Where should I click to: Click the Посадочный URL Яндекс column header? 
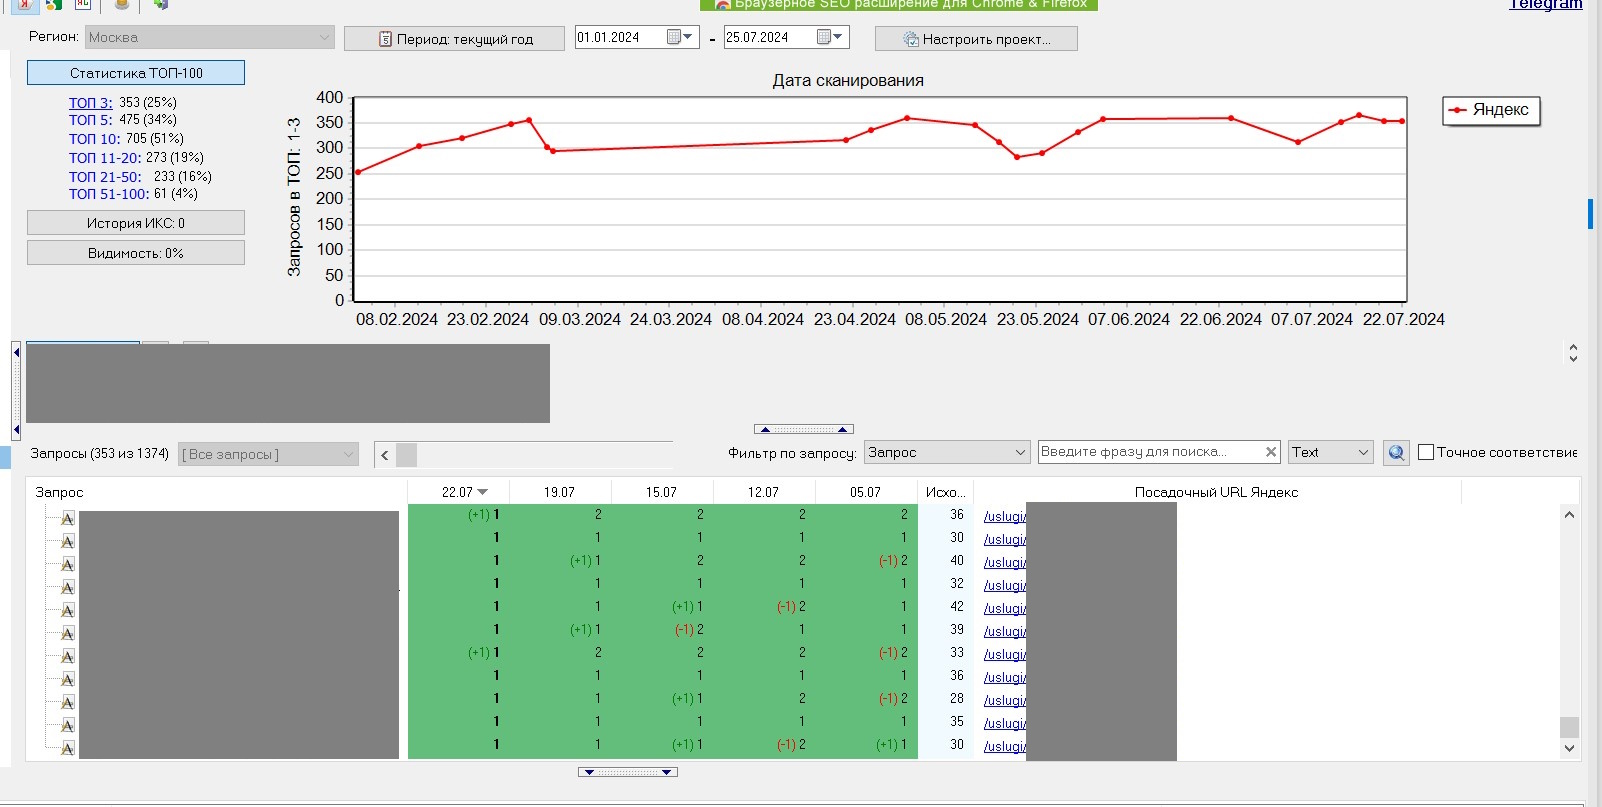[1216, 492]
